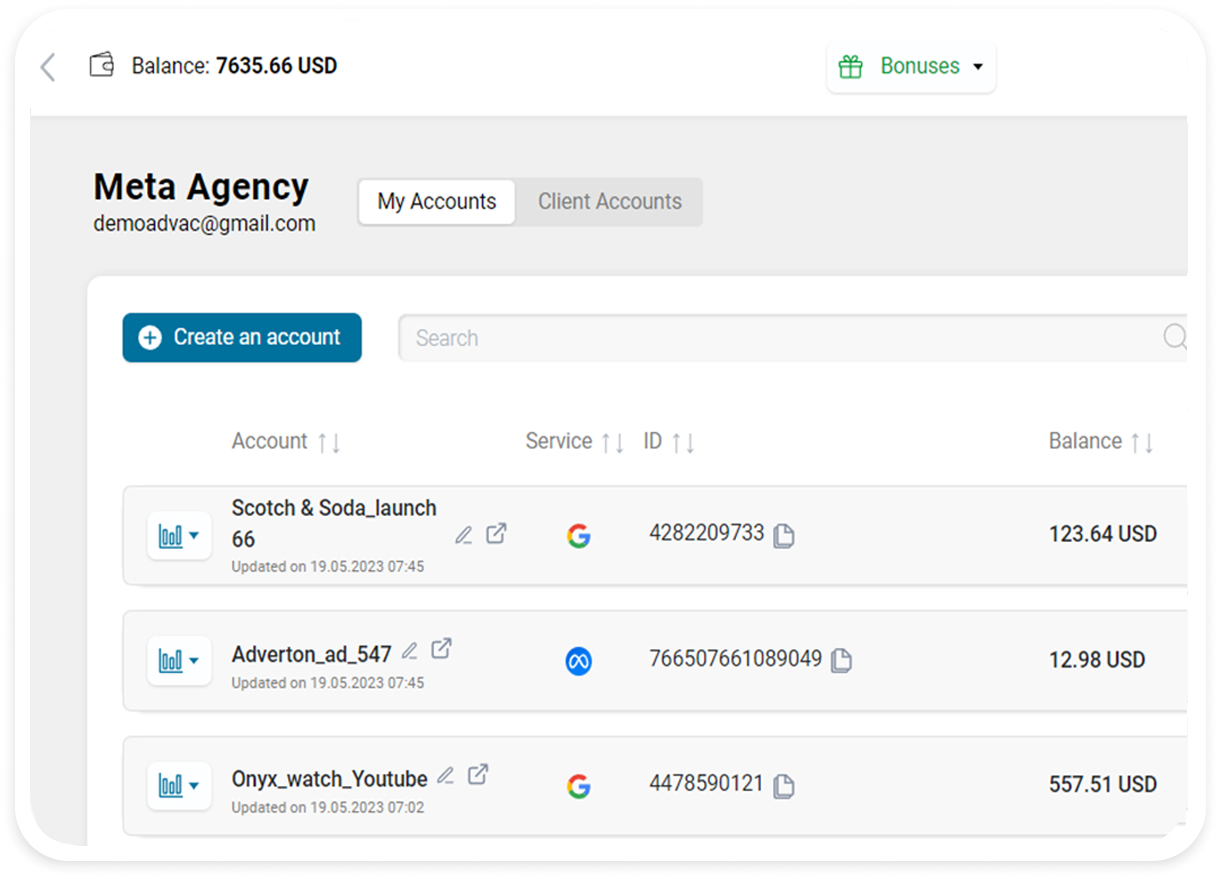The image size is (1220, 879).
Task: Sort accounts by Balance column
Action: [x=1142, y=443]
